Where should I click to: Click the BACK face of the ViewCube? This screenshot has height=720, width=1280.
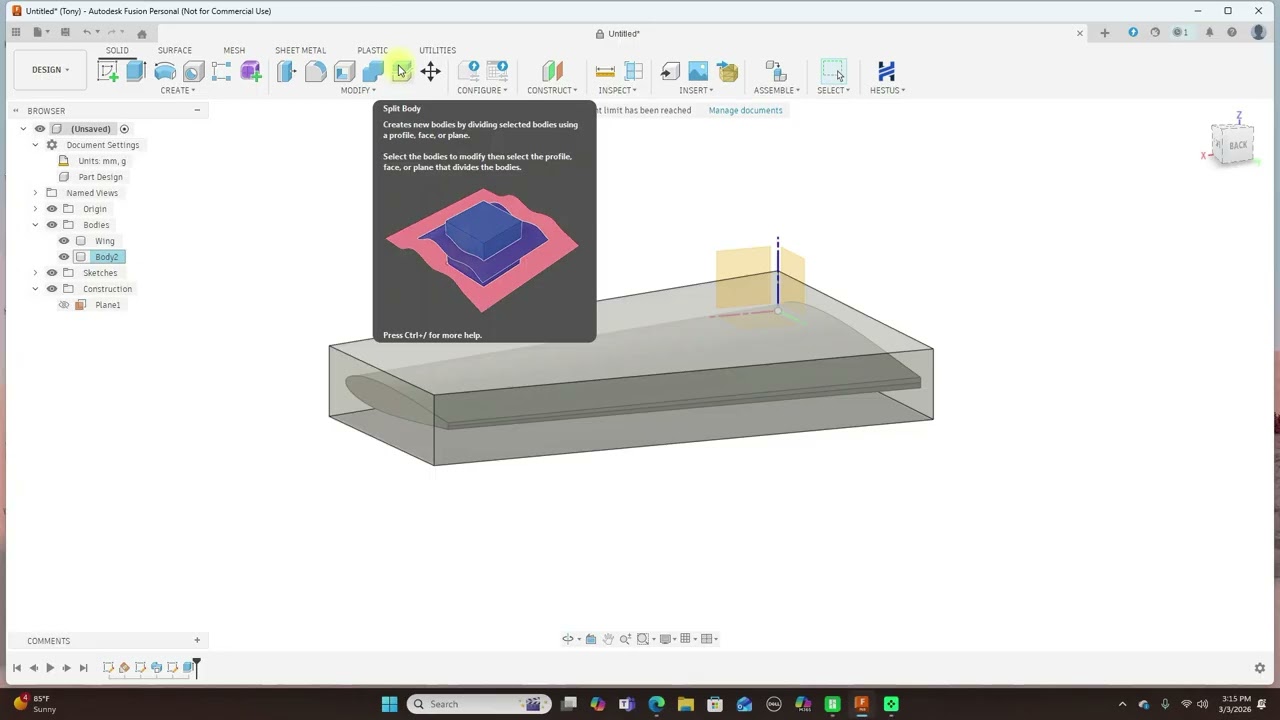(1238, 146)
